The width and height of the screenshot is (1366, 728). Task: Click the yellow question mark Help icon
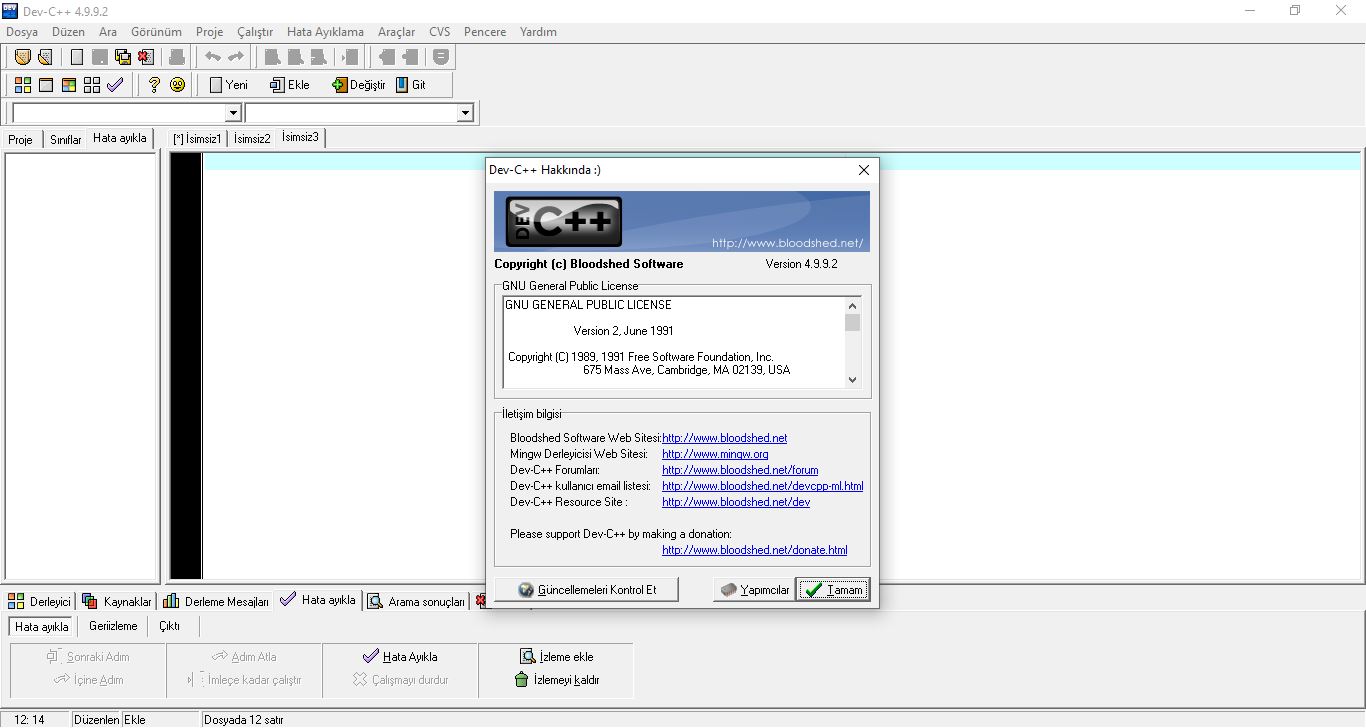tap(154, 85)
